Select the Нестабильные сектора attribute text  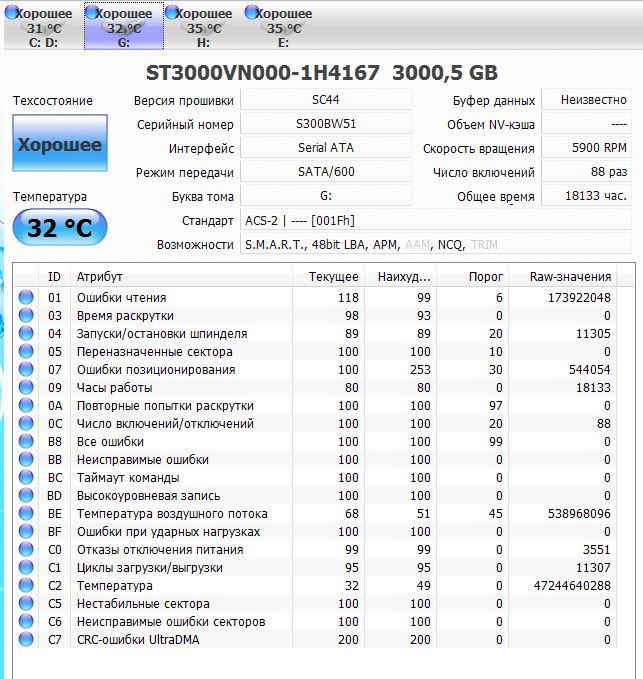tap(143, 604)
